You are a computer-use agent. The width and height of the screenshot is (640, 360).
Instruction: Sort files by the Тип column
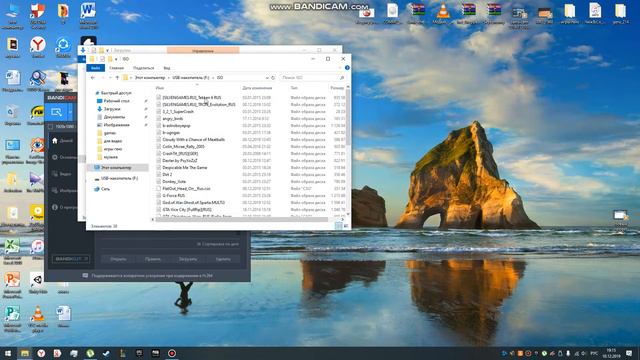[294, 88]
